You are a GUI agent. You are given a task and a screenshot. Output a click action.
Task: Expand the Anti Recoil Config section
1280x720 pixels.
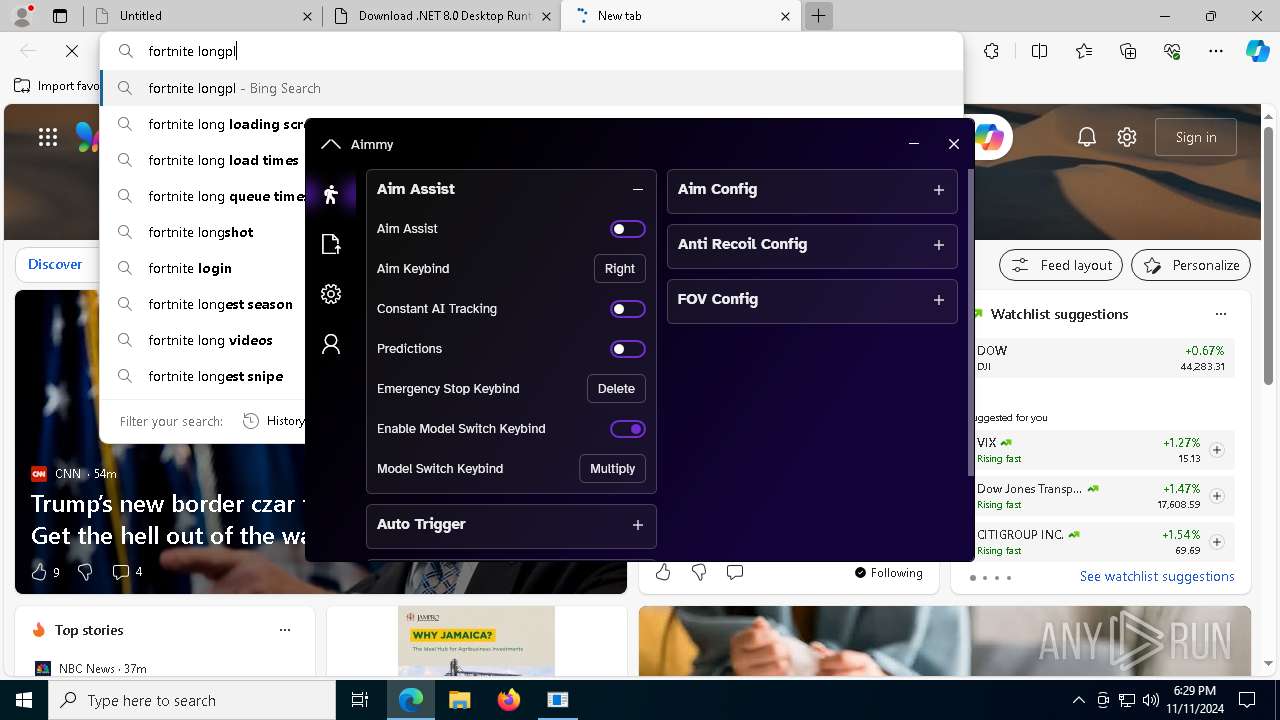tap(939, 245)
